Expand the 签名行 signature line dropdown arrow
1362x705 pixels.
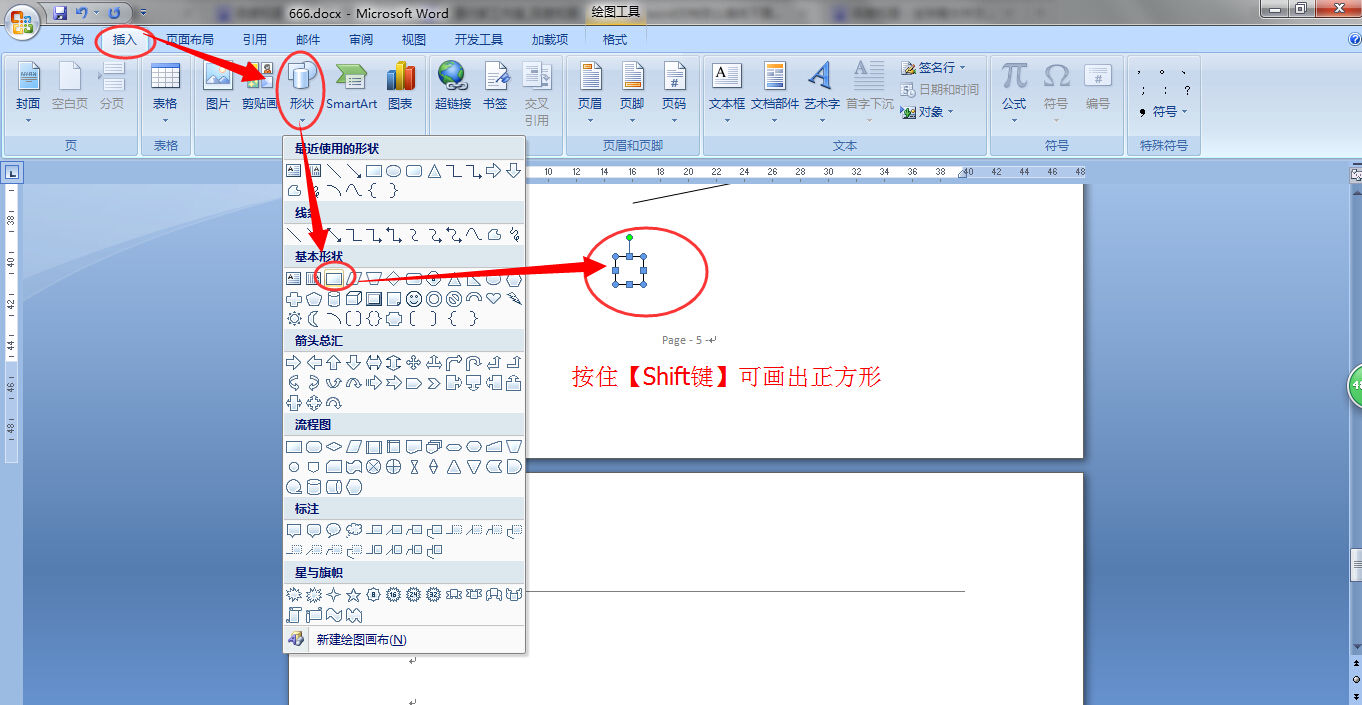coord(963,68)
